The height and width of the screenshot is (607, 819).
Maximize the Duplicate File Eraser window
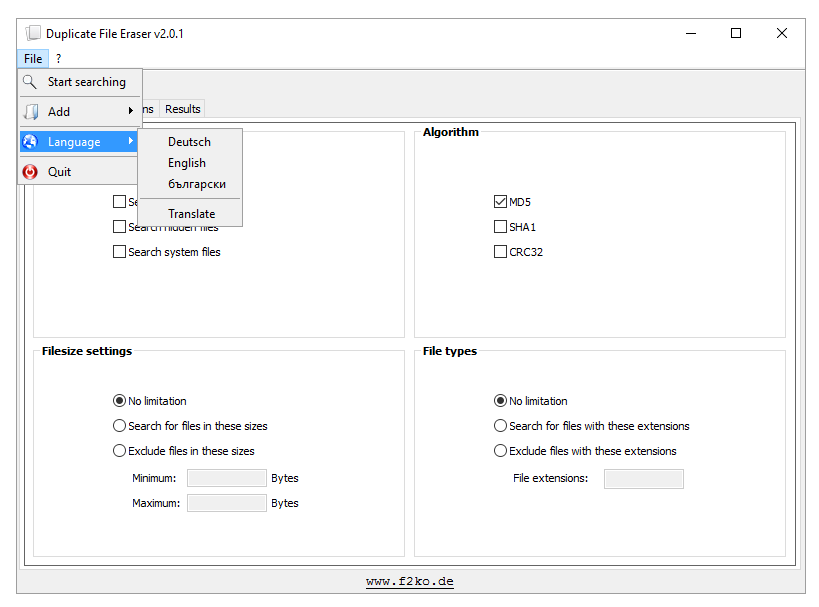point(736,33)
